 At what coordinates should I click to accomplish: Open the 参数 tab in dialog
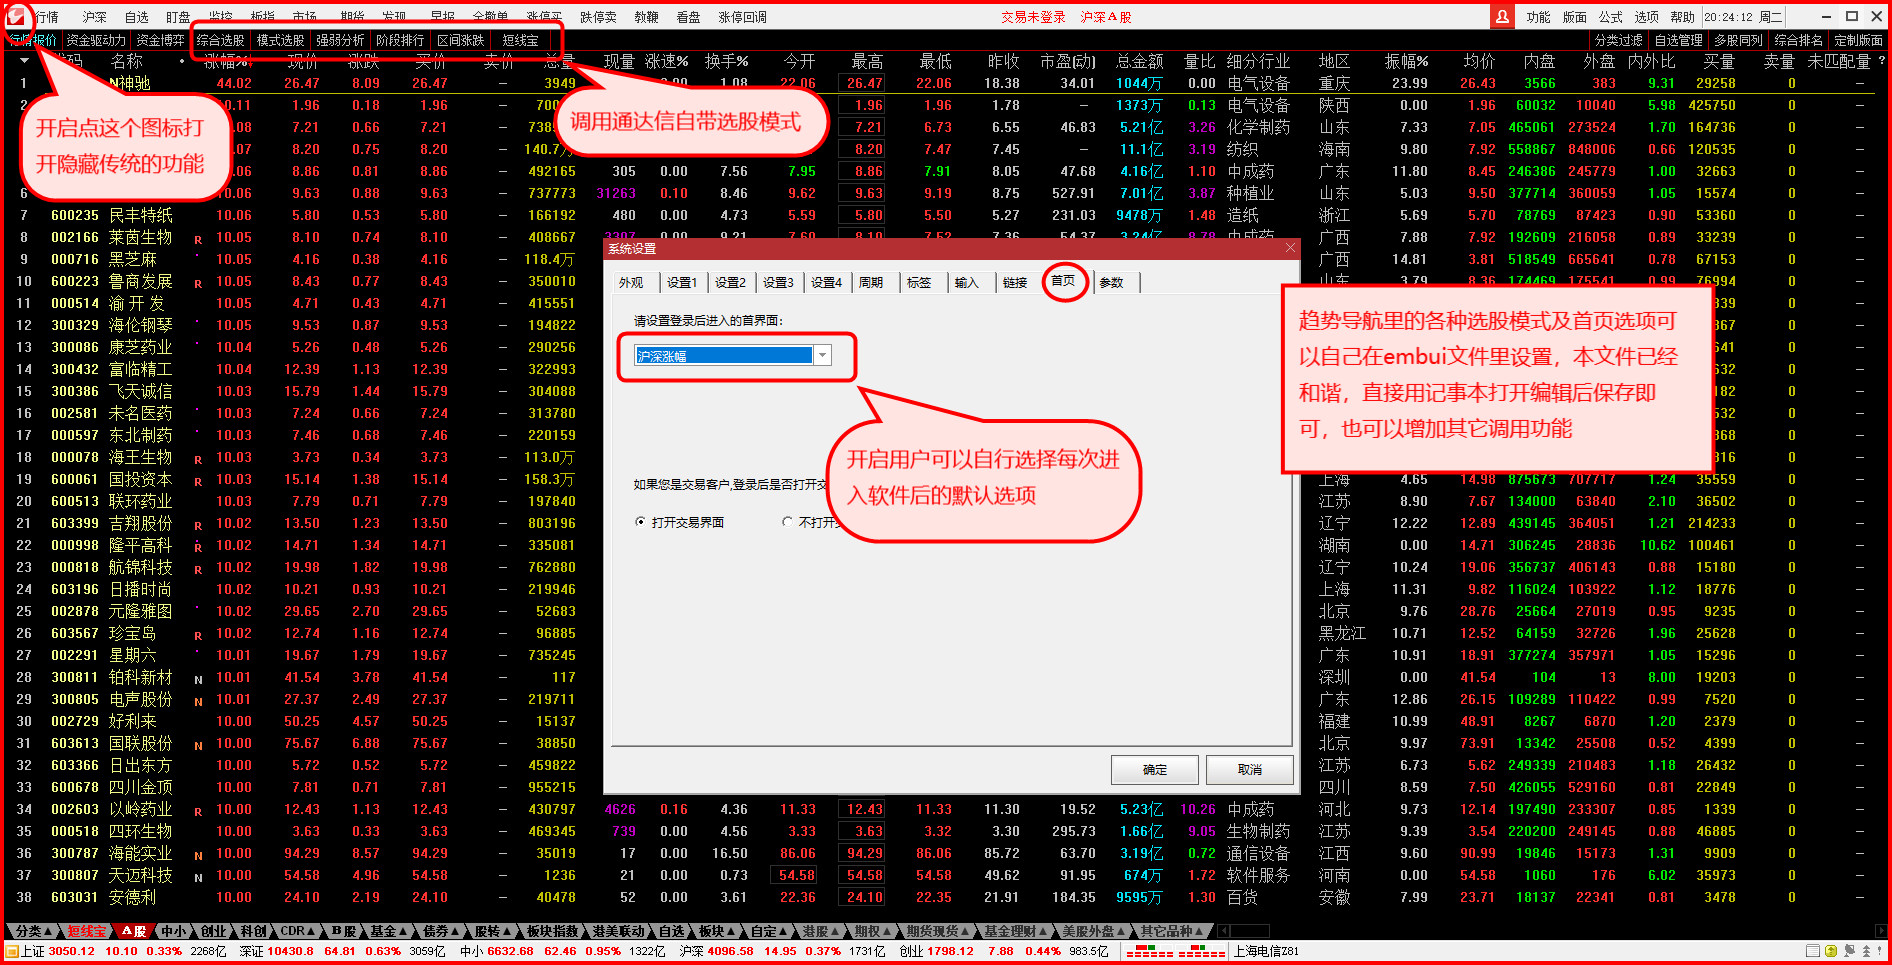(1111, 283)
